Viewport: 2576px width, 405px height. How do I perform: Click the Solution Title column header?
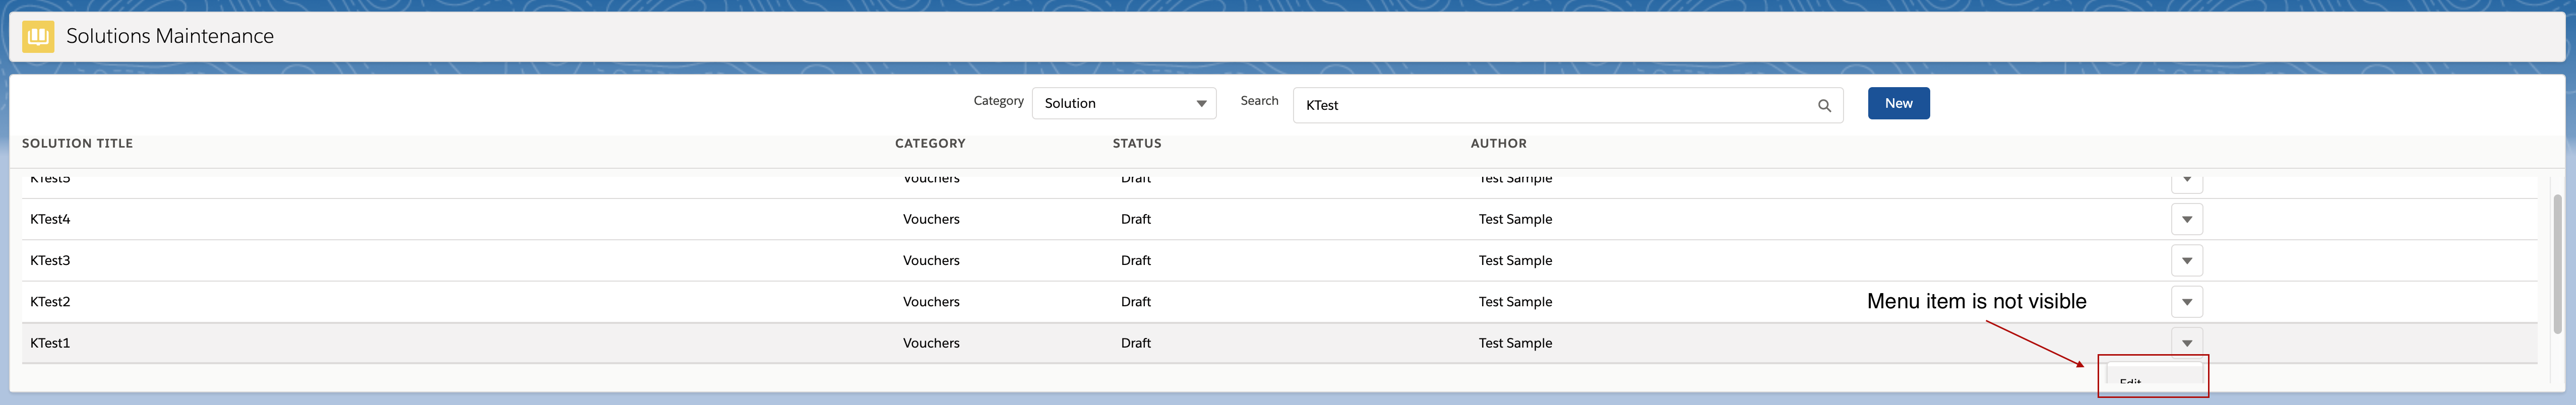tap(77, 144)
